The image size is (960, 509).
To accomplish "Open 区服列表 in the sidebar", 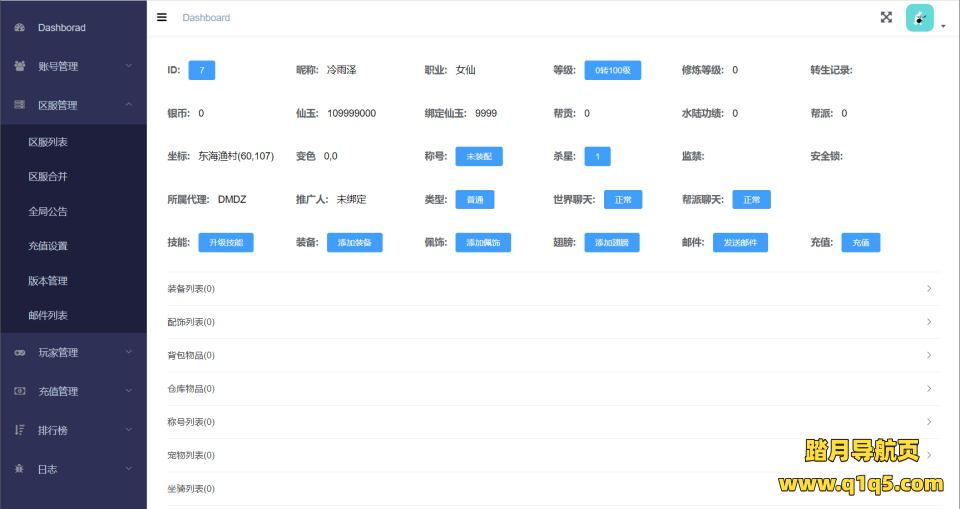I will coord(48,142).
